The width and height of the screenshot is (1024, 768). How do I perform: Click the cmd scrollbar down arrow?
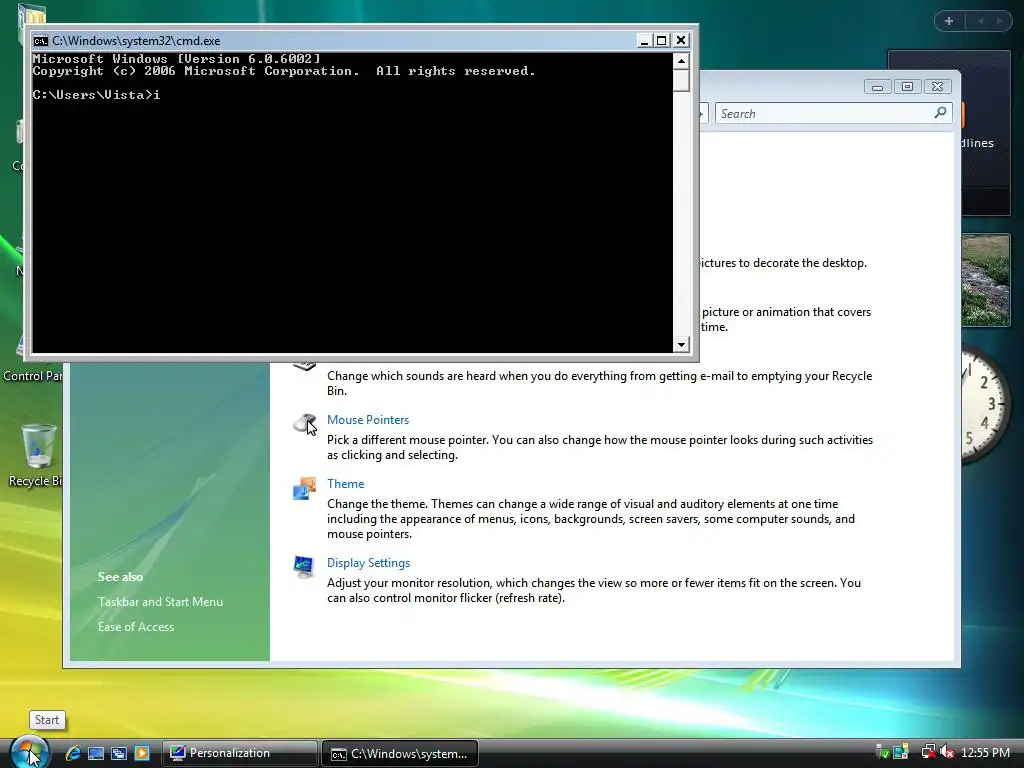coord(681,344)
